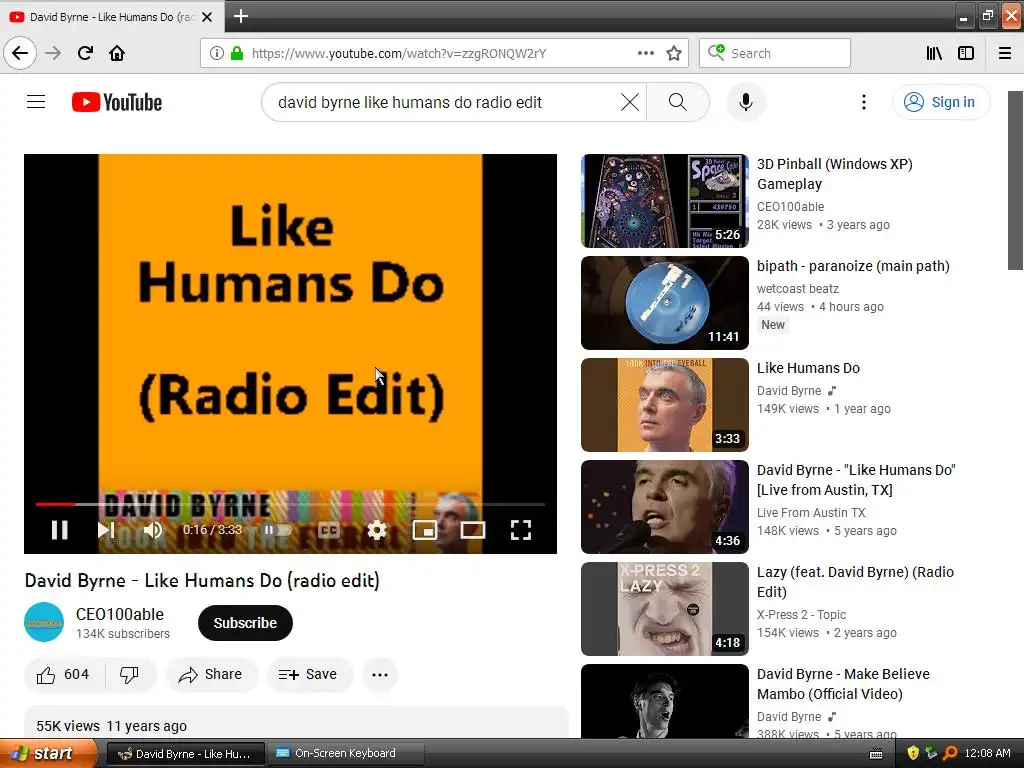Image resolution: width=1024 pixels, height=768 pixels.
Task: Switch to theater mode
Action: [x=473, y=530]
